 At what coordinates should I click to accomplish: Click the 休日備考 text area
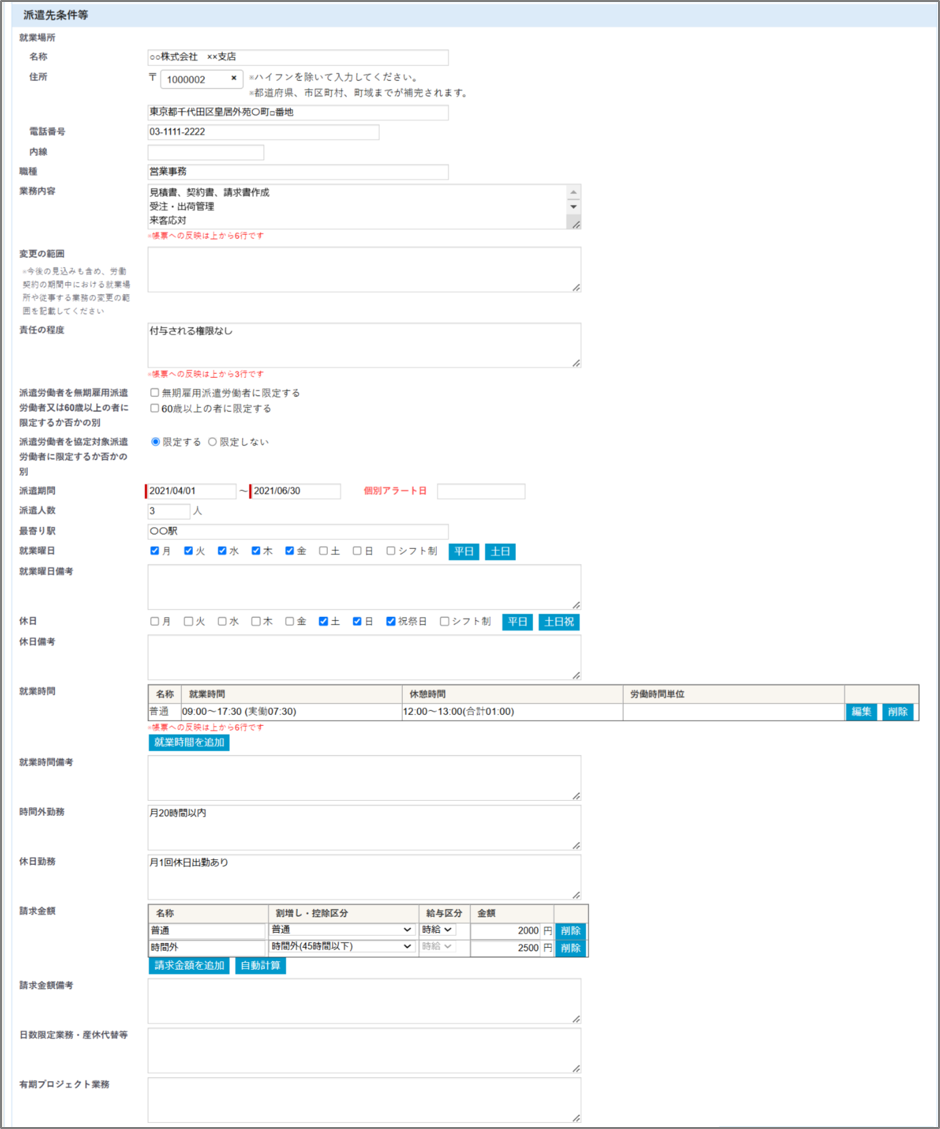point(364,657)
